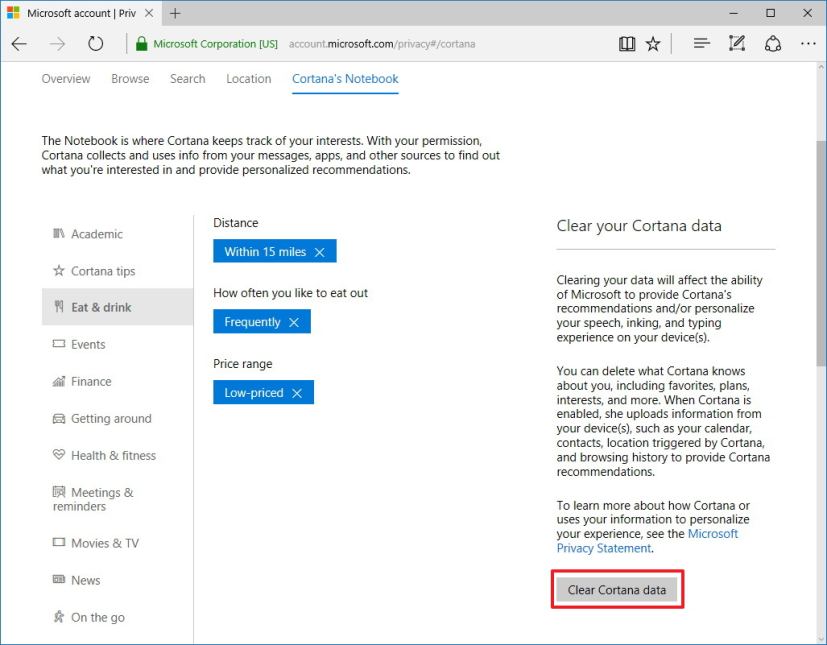Viewport: 827px width, 645px height.
Task: Click the Getting around car icon
Action: pos(59,418)
